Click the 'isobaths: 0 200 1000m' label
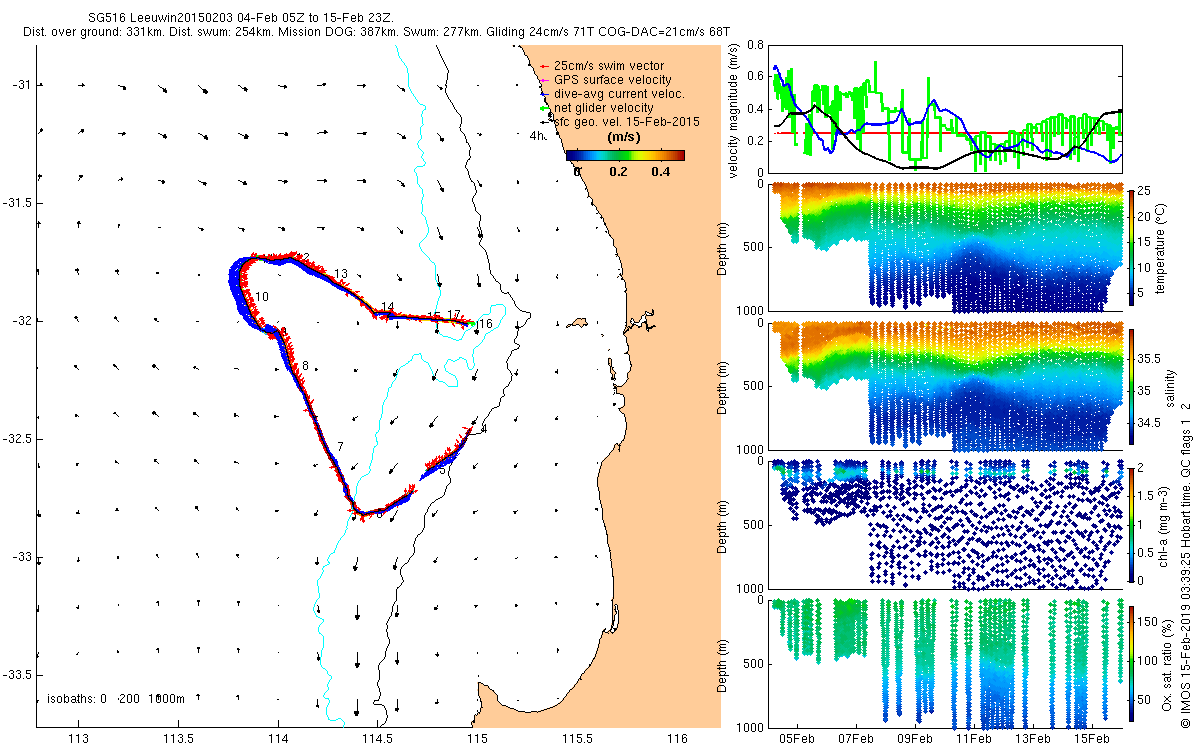 pyautogui.click(x=116, y=699)
